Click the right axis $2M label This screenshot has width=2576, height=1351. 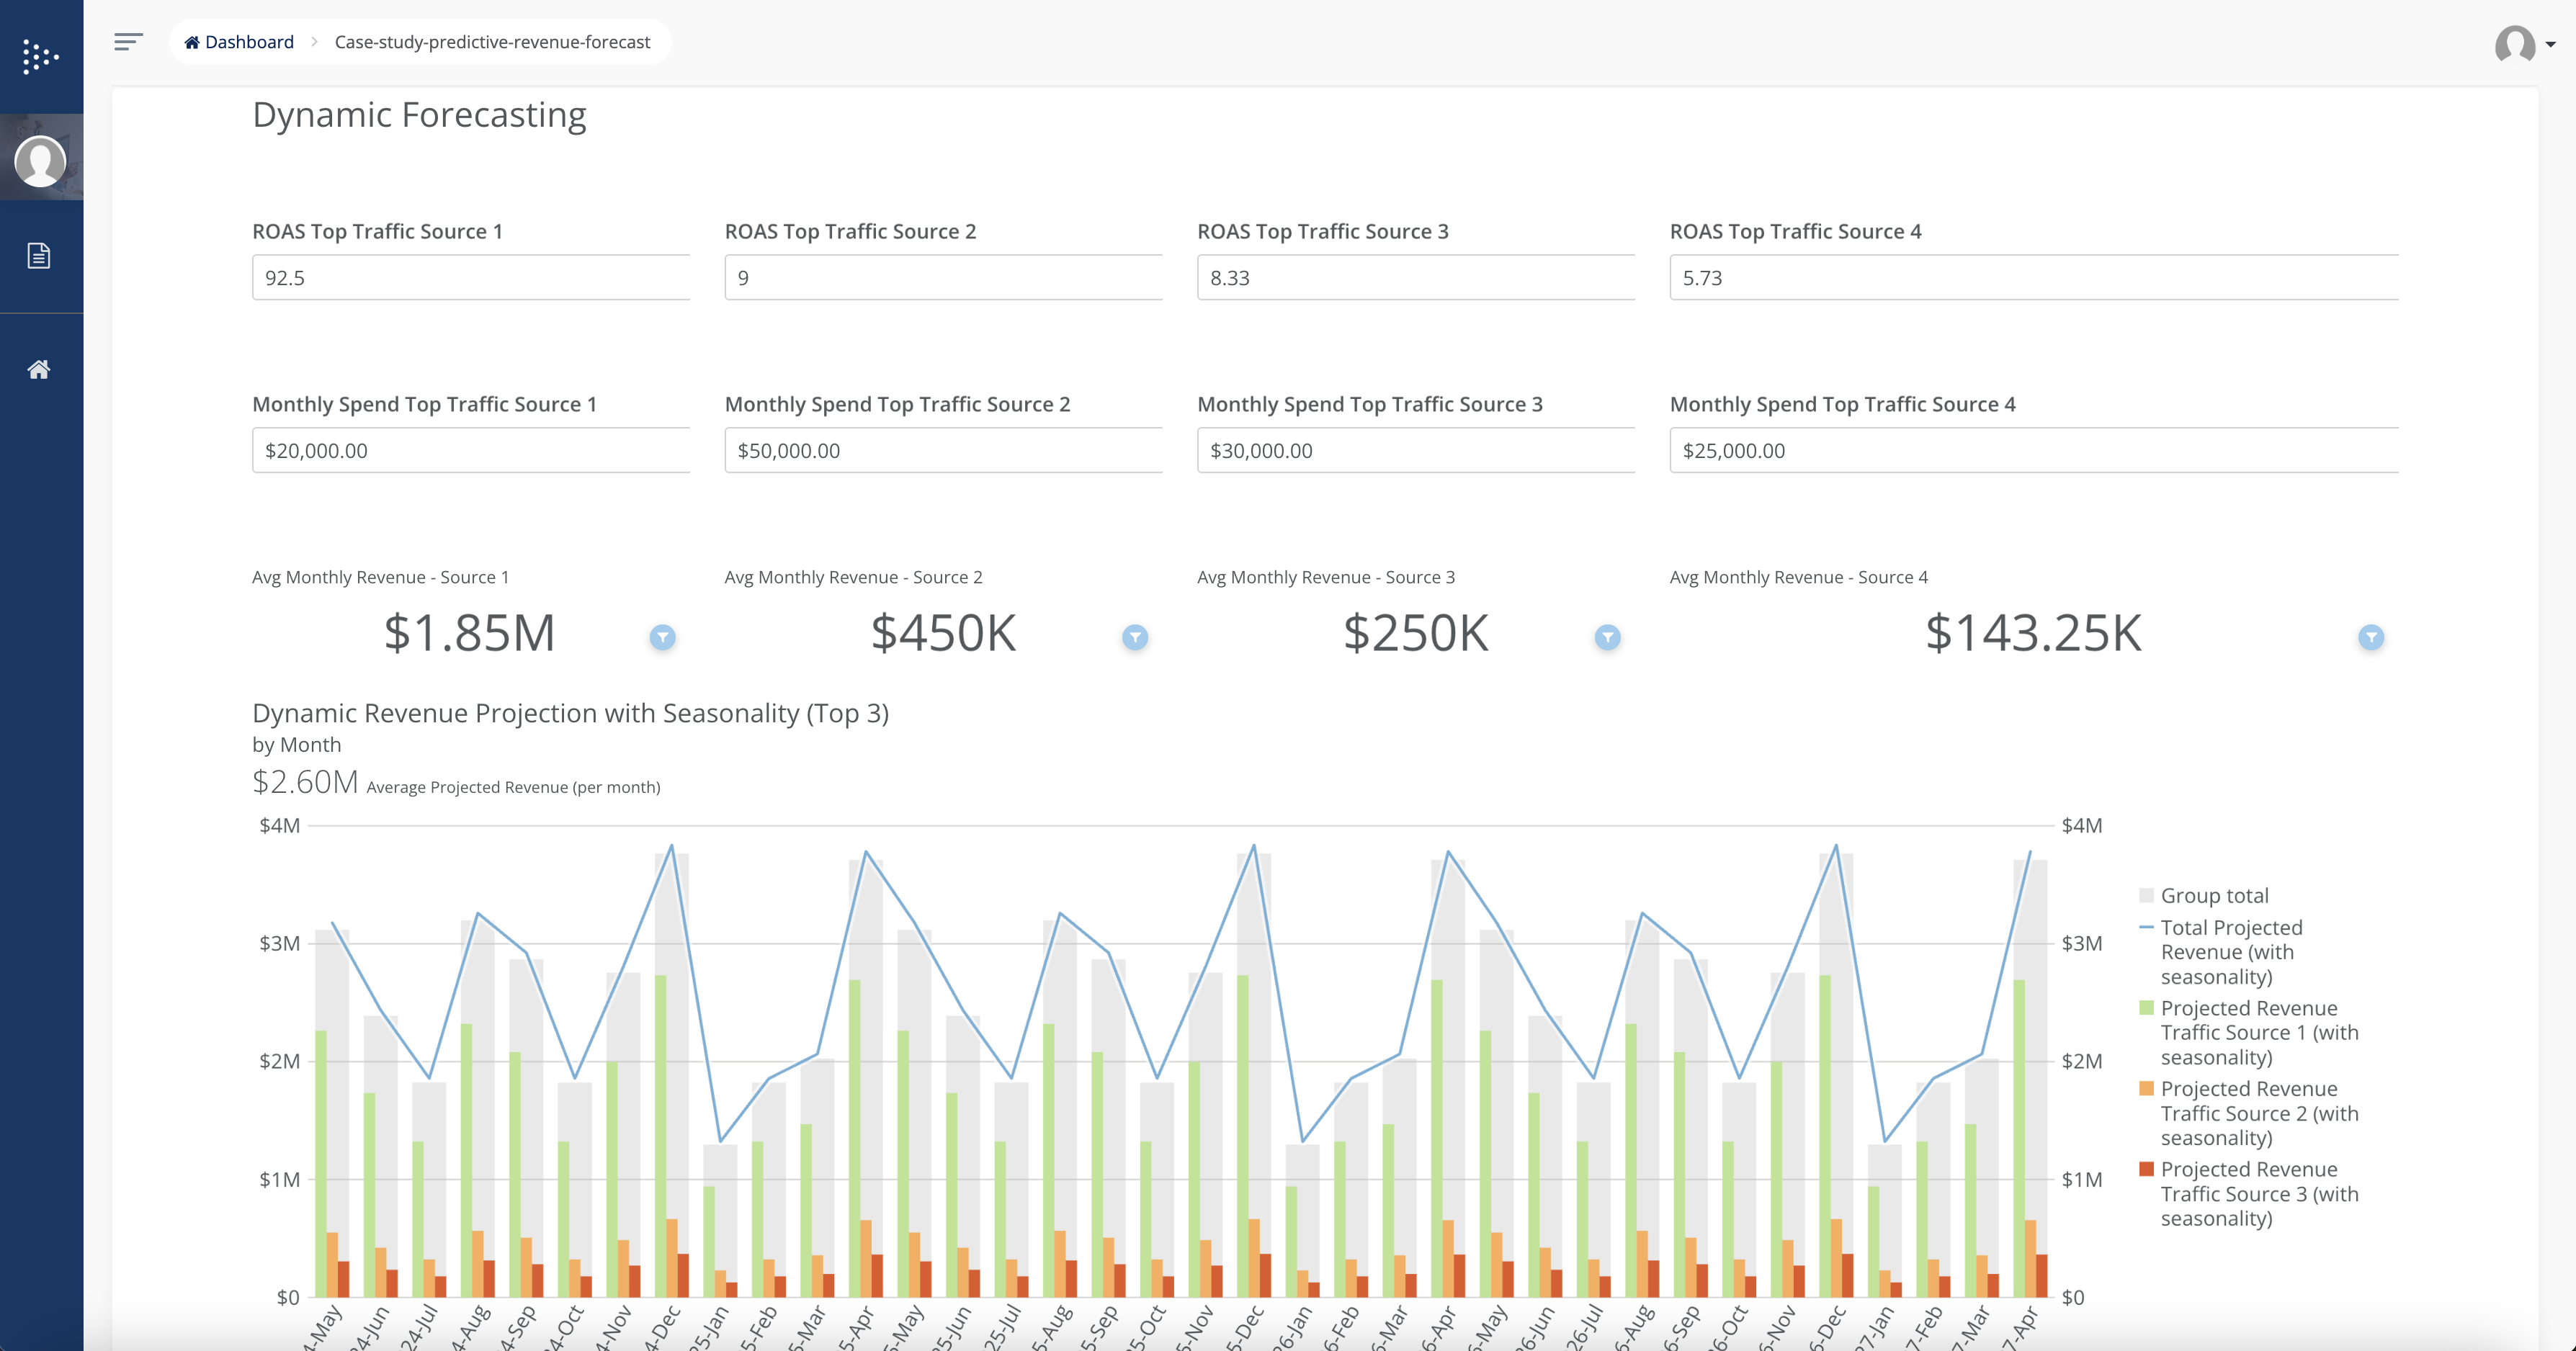point(2082,1061)
